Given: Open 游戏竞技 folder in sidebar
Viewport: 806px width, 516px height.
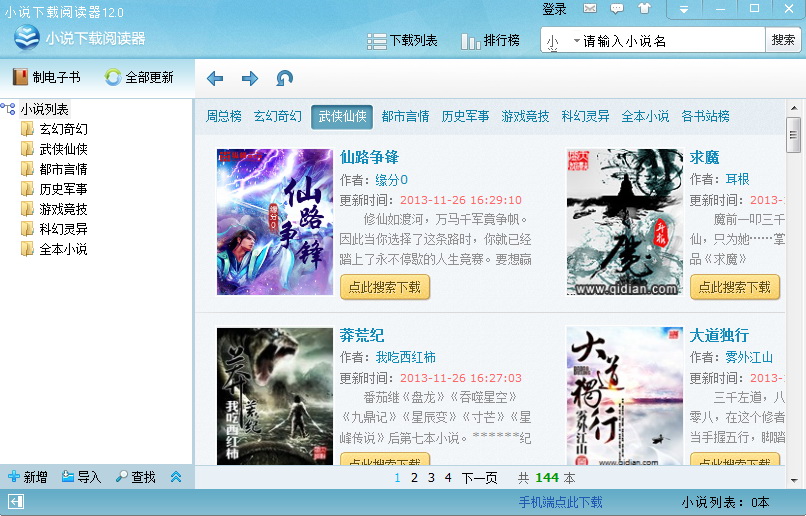Looking at the screenshot, I should point(63,209).
